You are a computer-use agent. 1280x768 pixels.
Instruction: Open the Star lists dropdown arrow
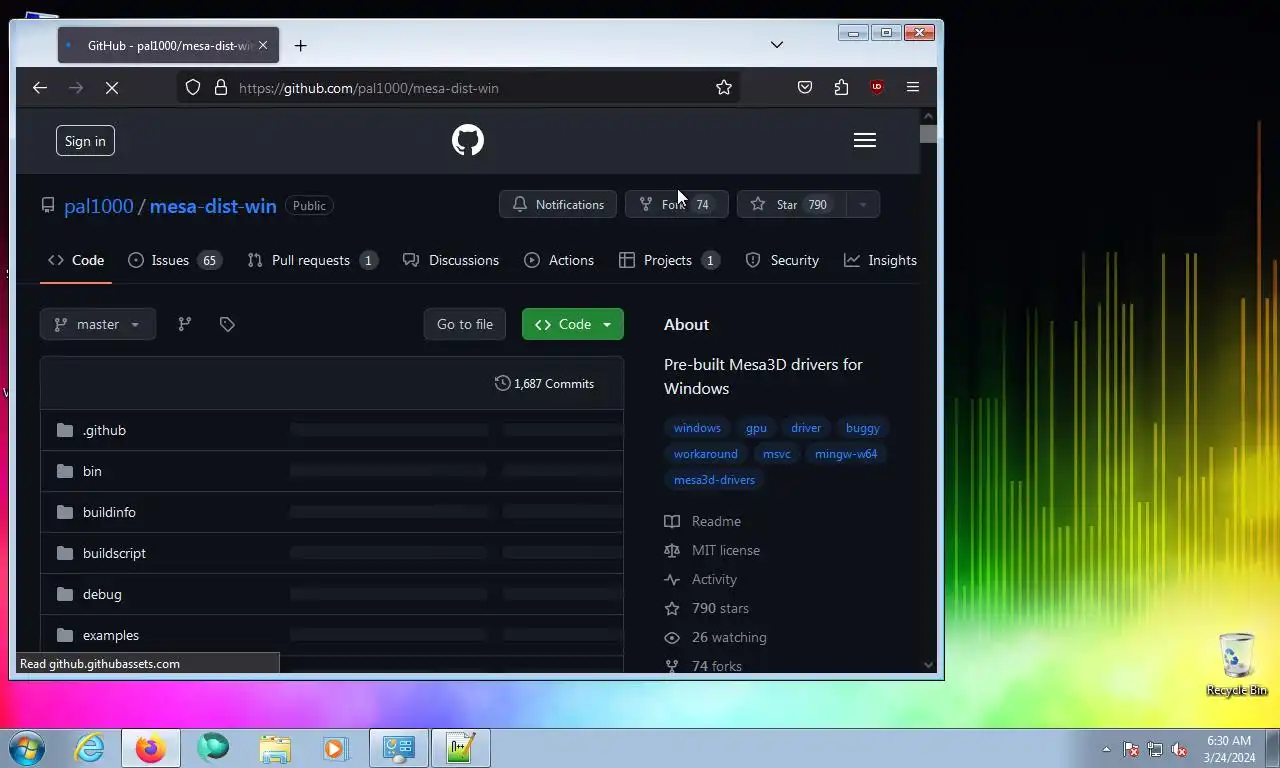pyautogui.click(x=862, y=204)
